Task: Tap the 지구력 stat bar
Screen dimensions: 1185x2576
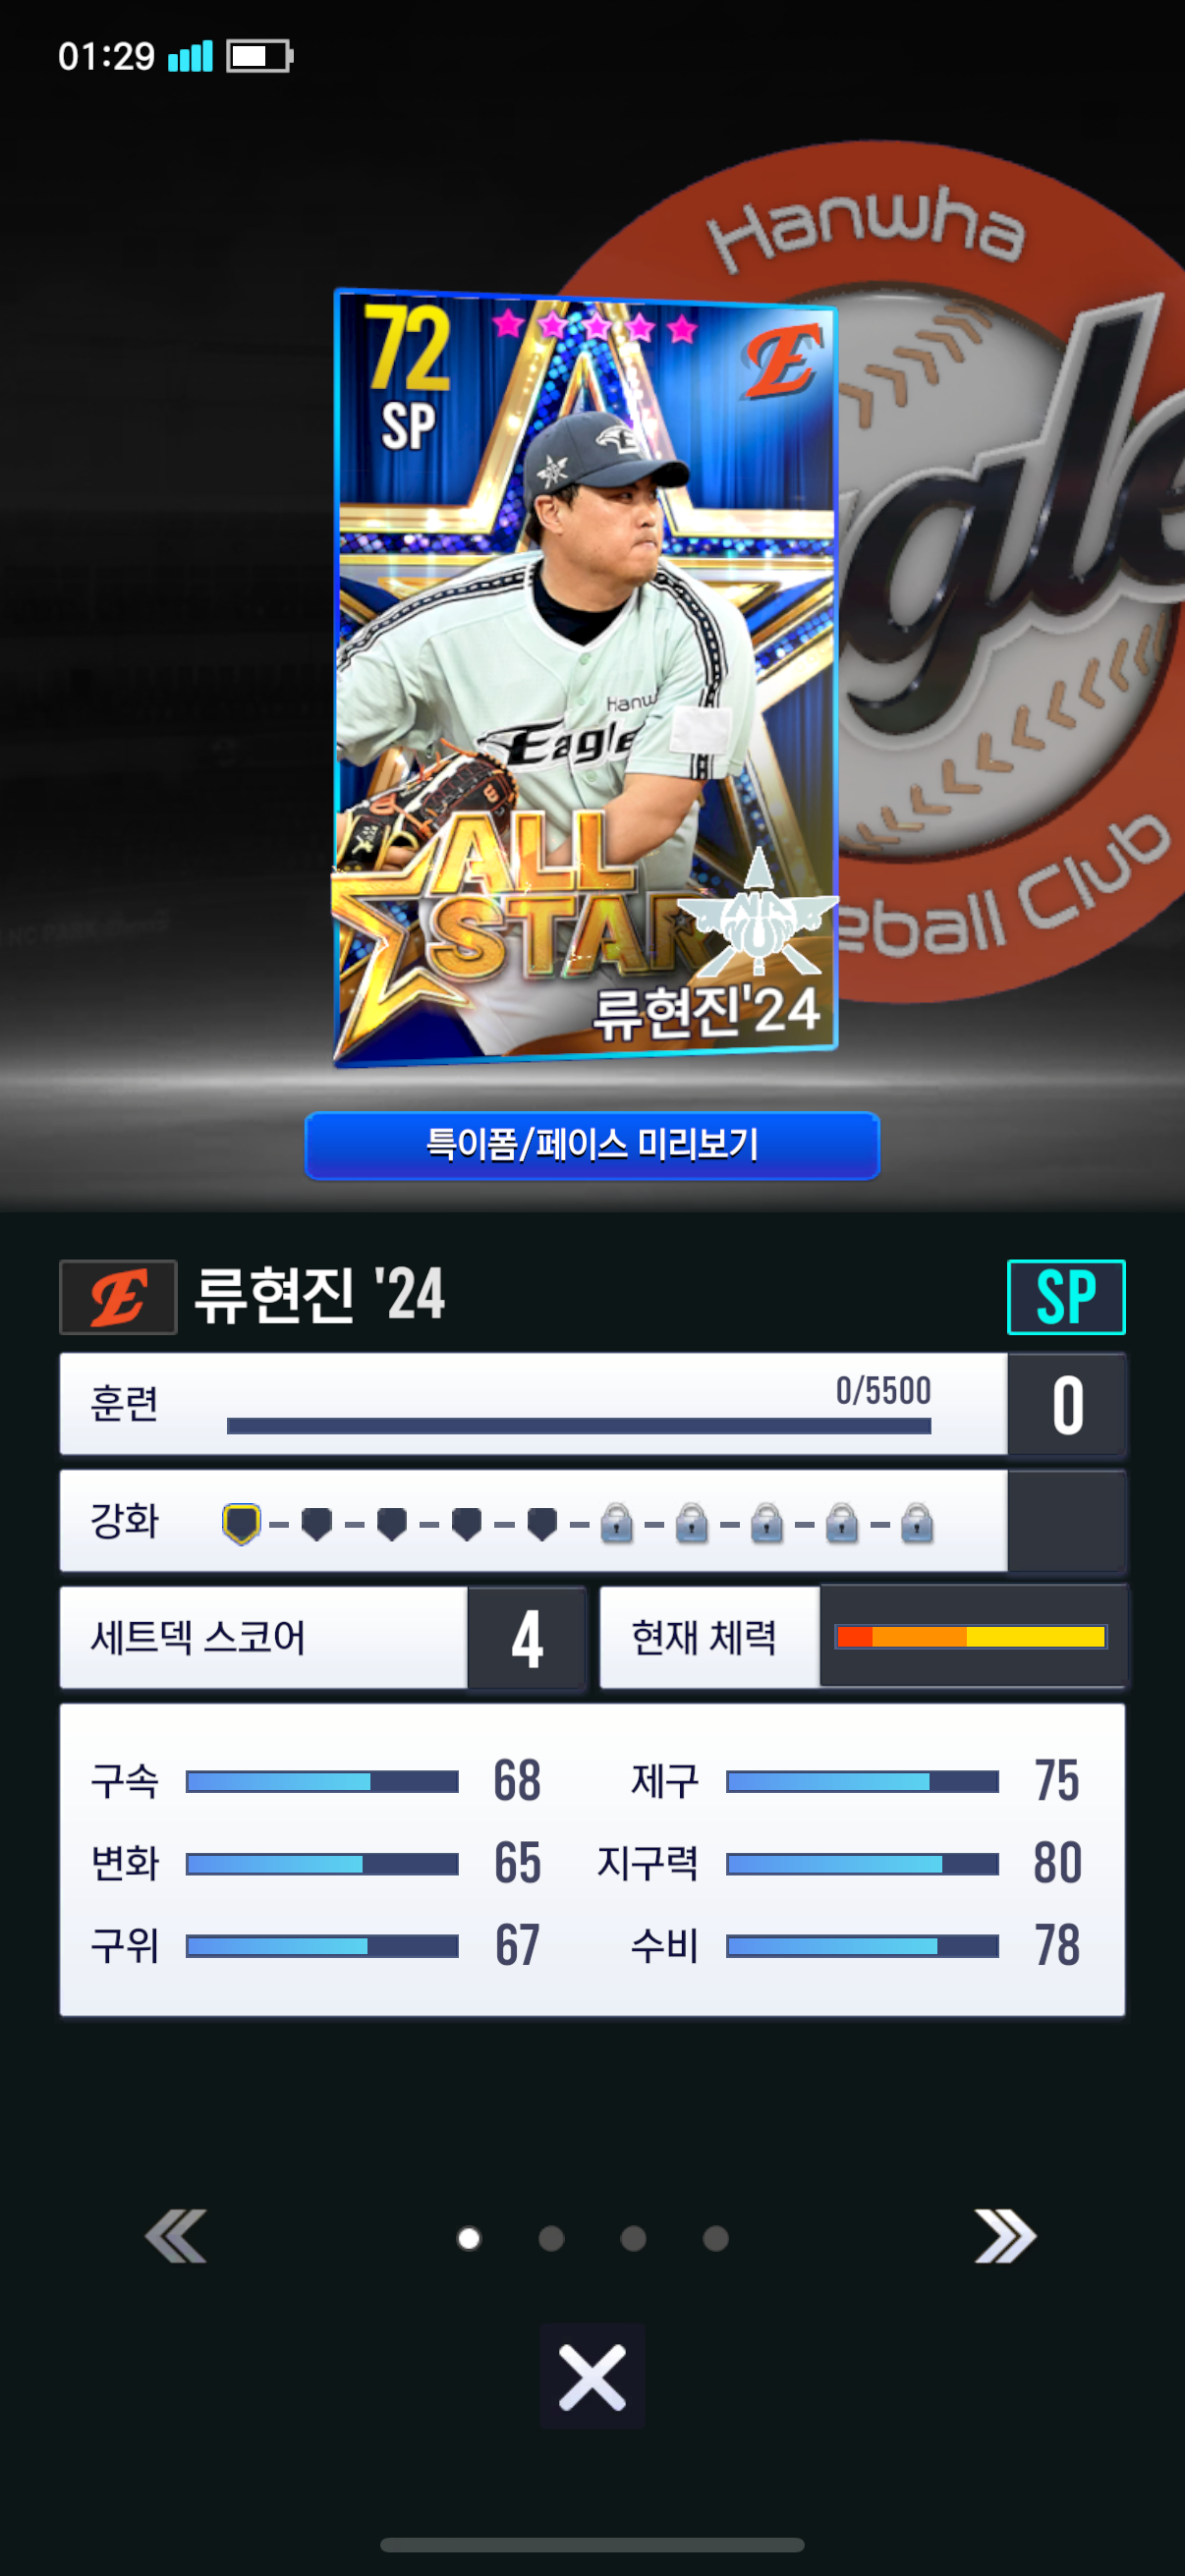Action: pyautogui.click(x=862, y=1863)
